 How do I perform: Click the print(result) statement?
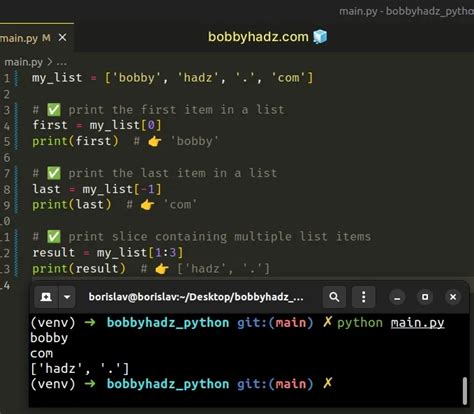[79, 268]
